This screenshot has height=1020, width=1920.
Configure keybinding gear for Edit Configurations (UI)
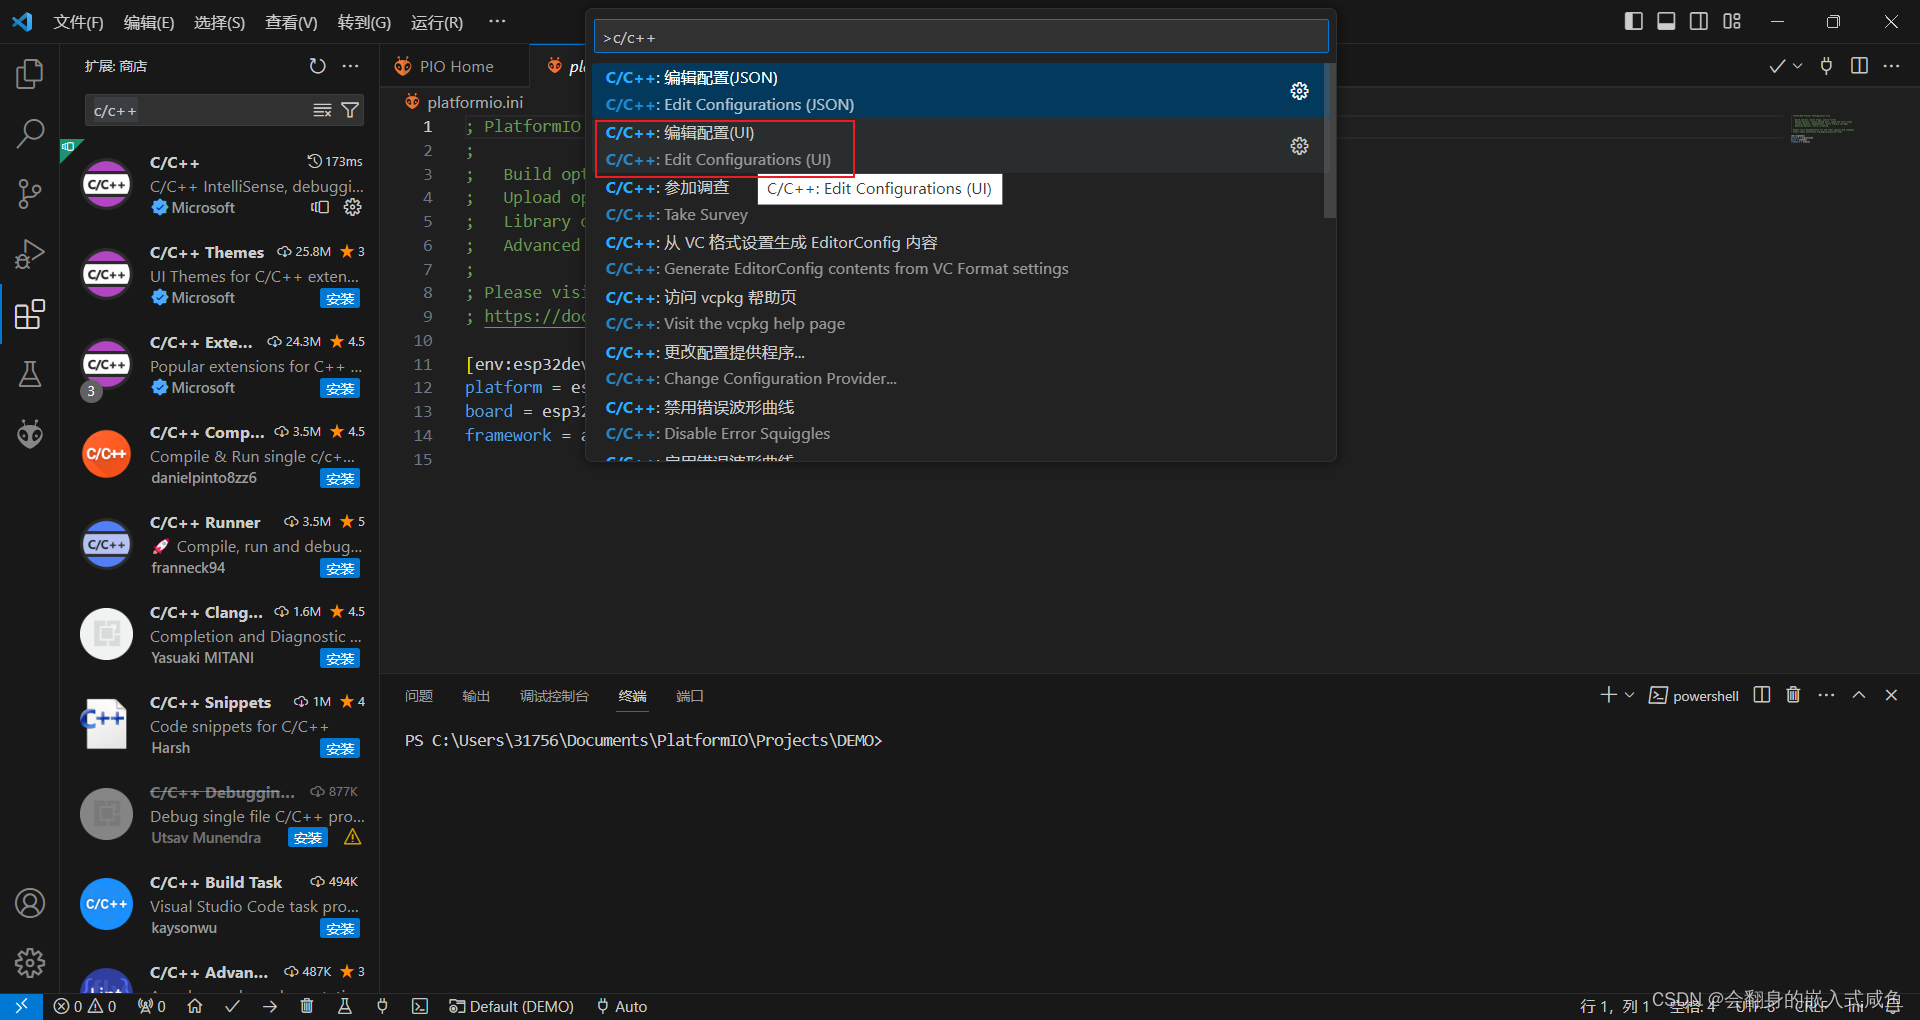tap(1299, 146)
